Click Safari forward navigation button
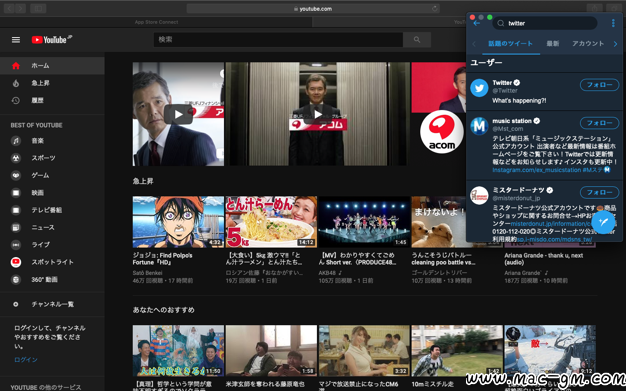Viewport: 626px width, 391px height. pyautogui.click(x=21, y=8)
